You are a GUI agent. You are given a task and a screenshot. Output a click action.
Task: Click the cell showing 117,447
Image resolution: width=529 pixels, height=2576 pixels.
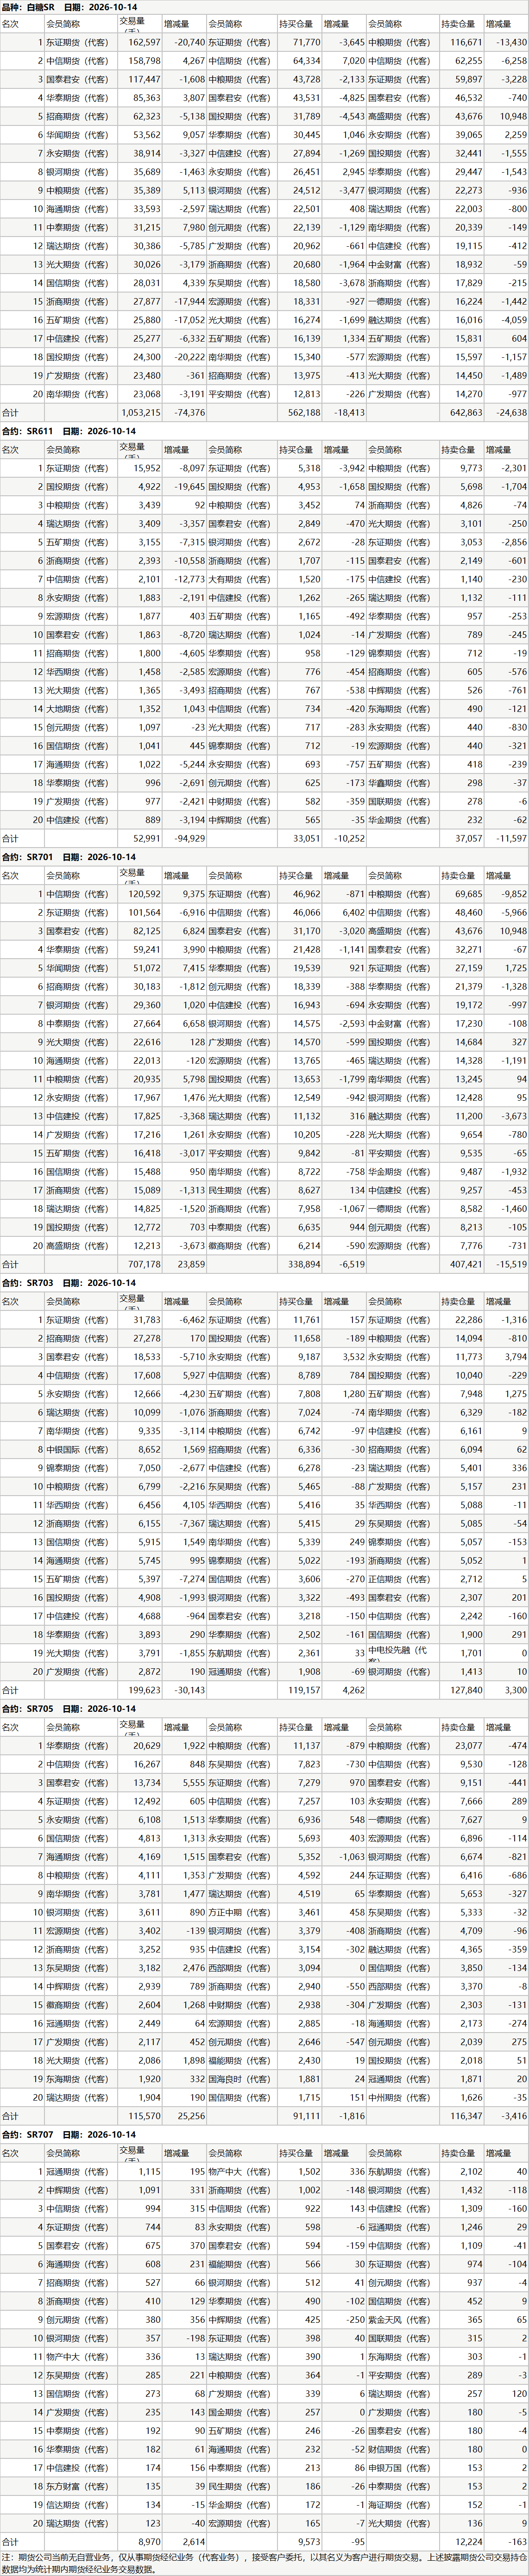[145, 79]
